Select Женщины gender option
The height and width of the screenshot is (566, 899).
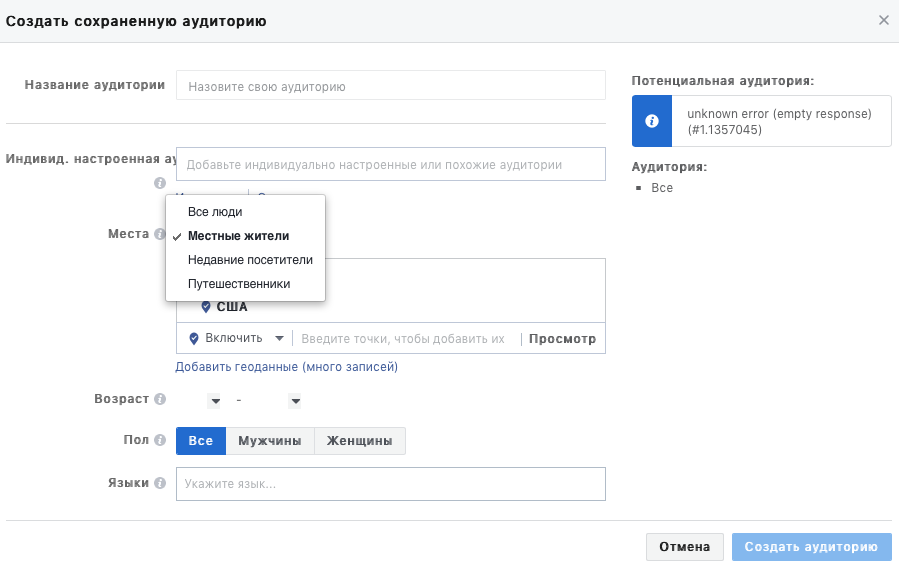point(360,441)
